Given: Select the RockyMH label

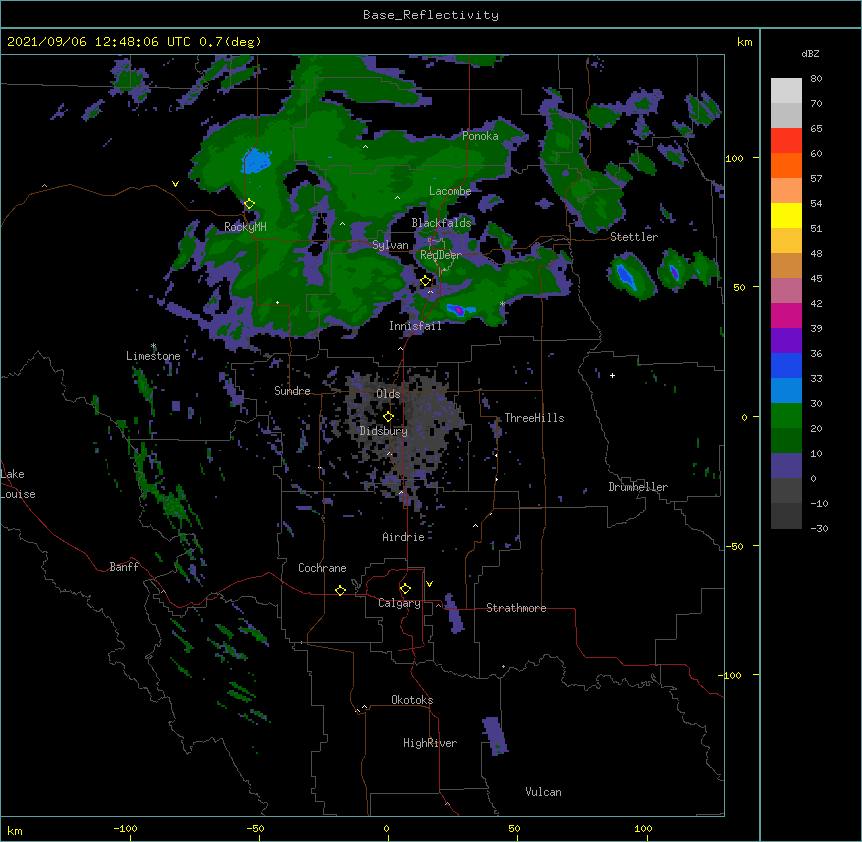Looking at the screenshot, I should pyautogui.click(x=245, y=227).
